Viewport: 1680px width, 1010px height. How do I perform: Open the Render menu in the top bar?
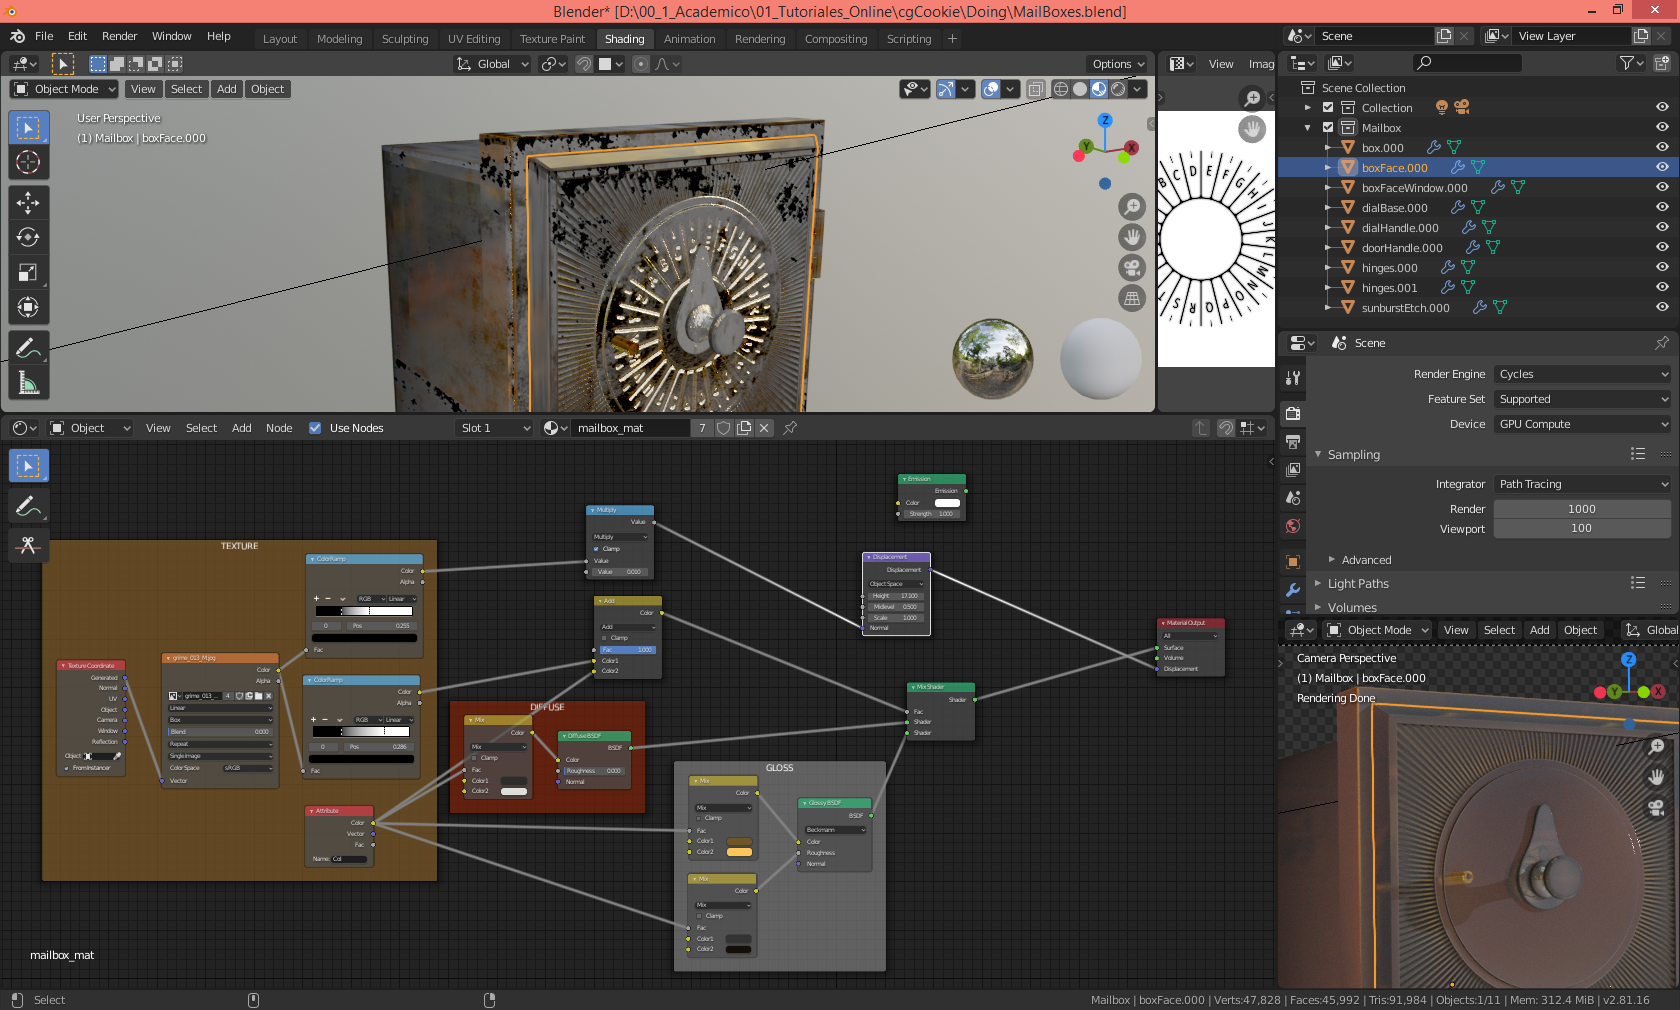click(119, 36)
